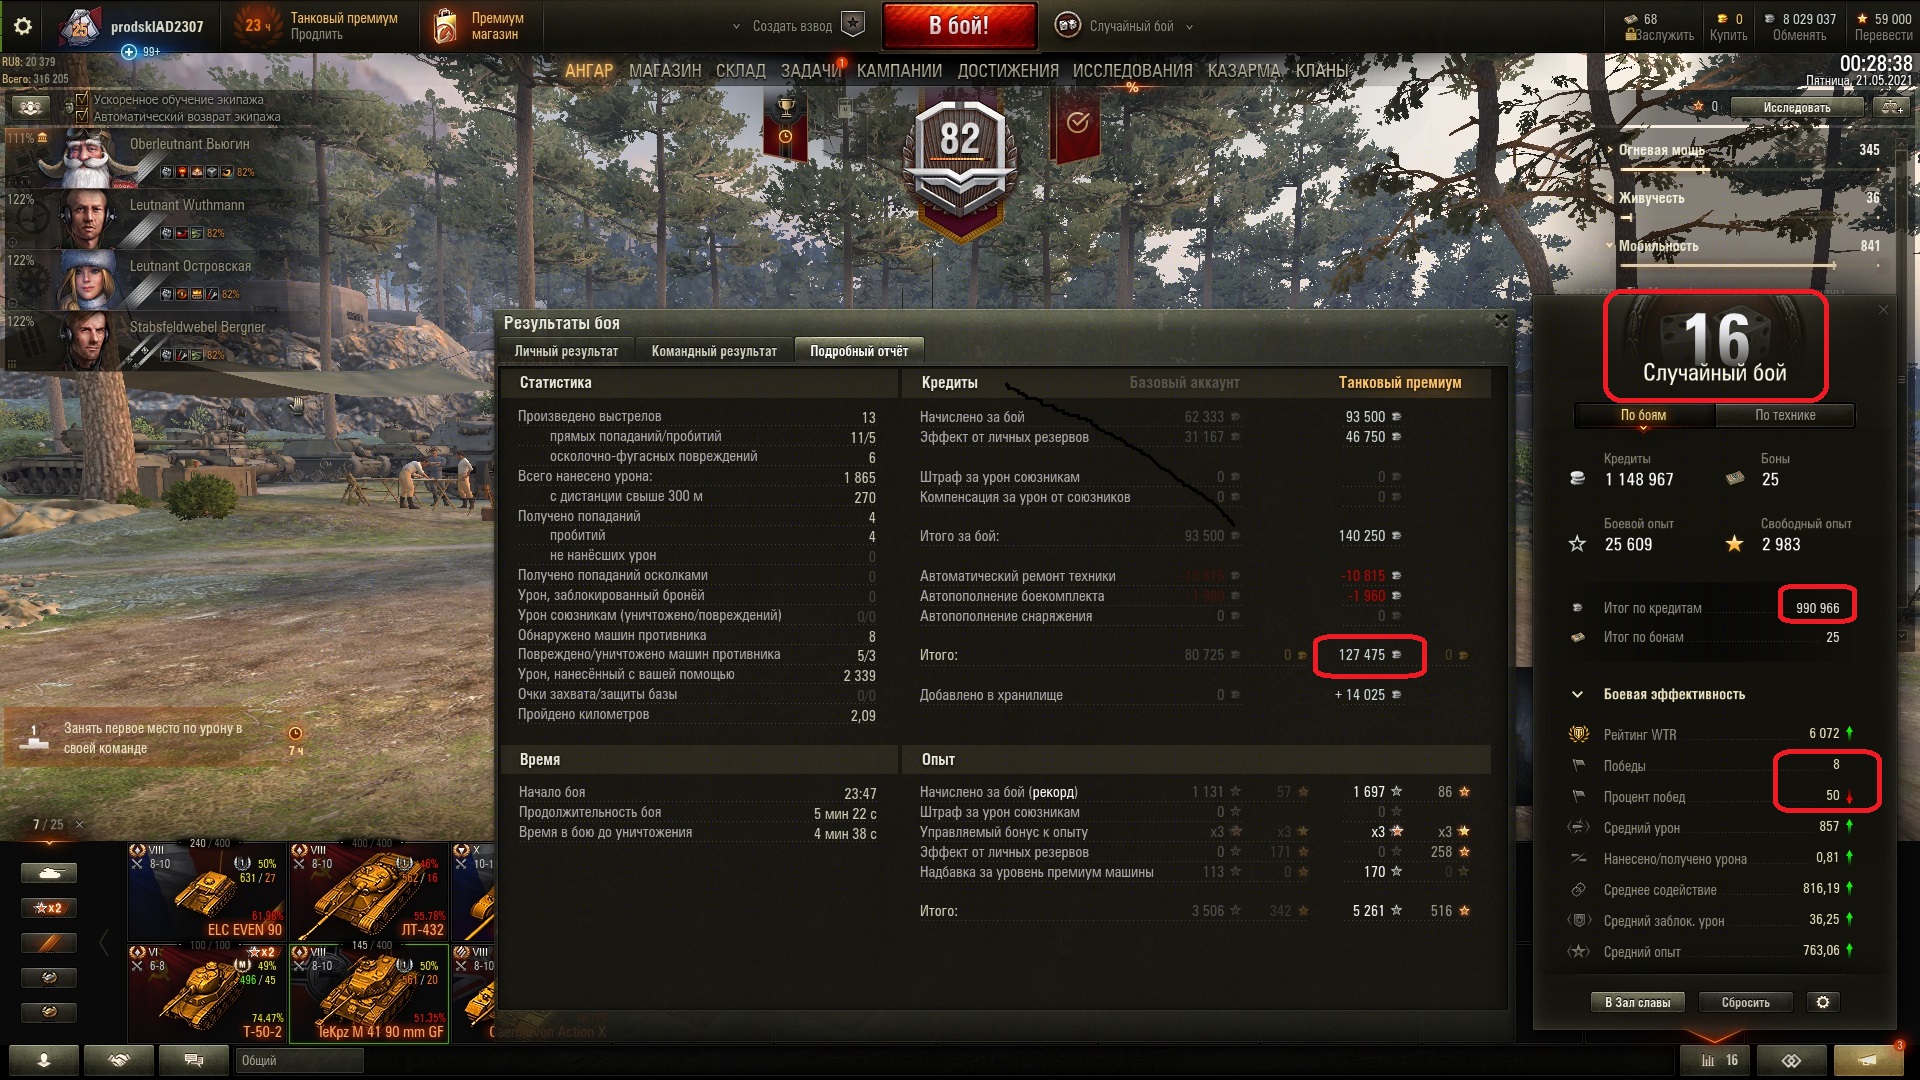Open battle mode dropdown next to Случайный бой
Image resolution: width=1920 pixels, height=1080 pixels.
point(1189,27)
